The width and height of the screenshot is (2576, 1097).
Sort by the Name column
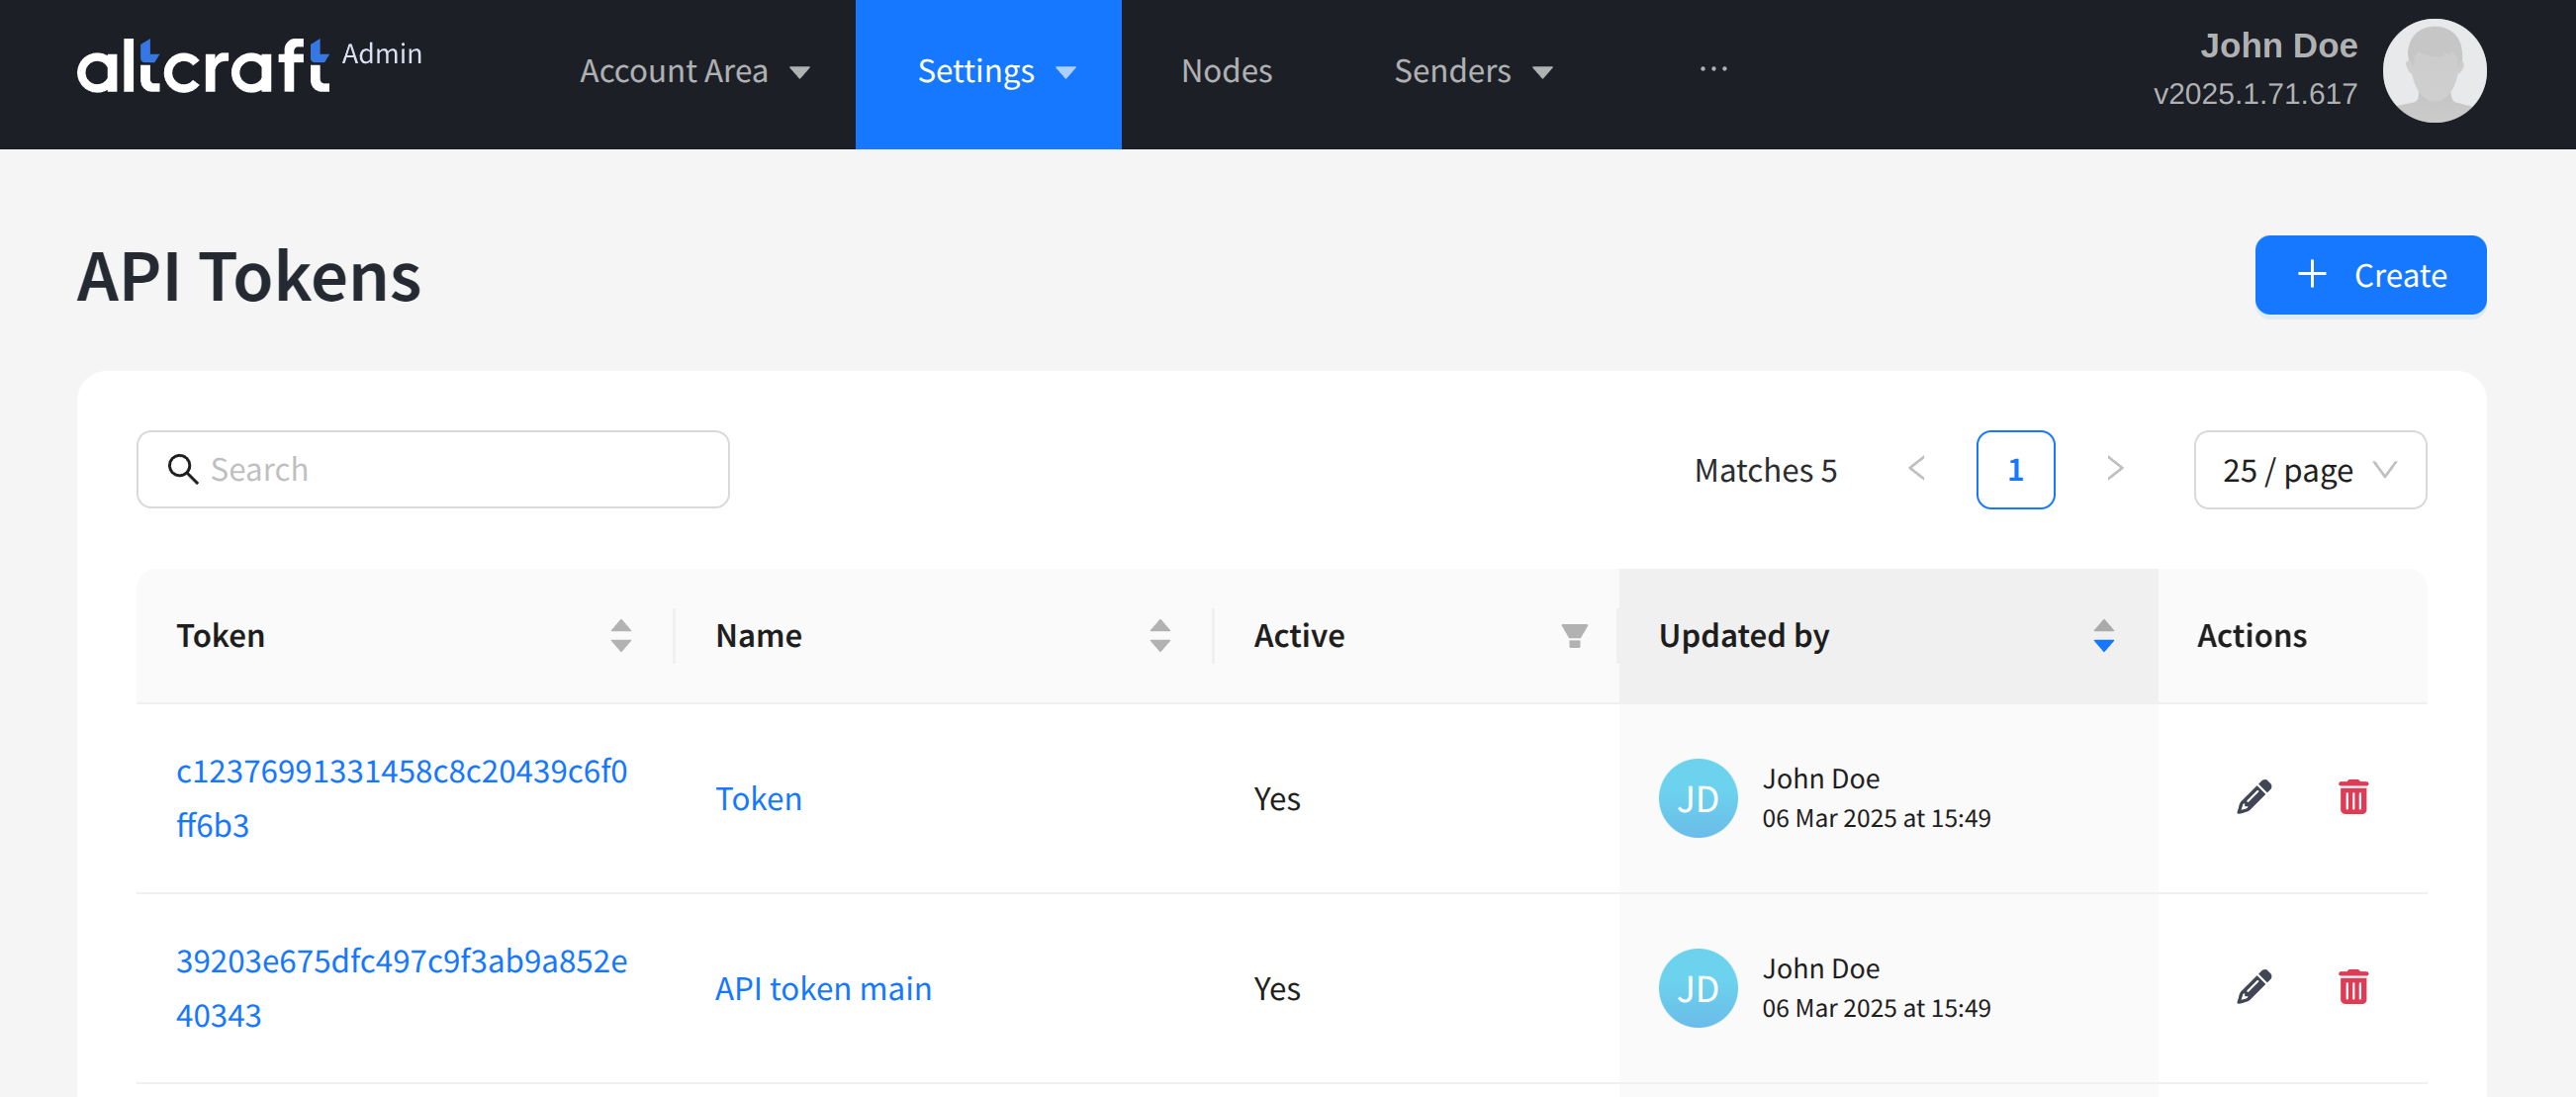[1159, 635]
